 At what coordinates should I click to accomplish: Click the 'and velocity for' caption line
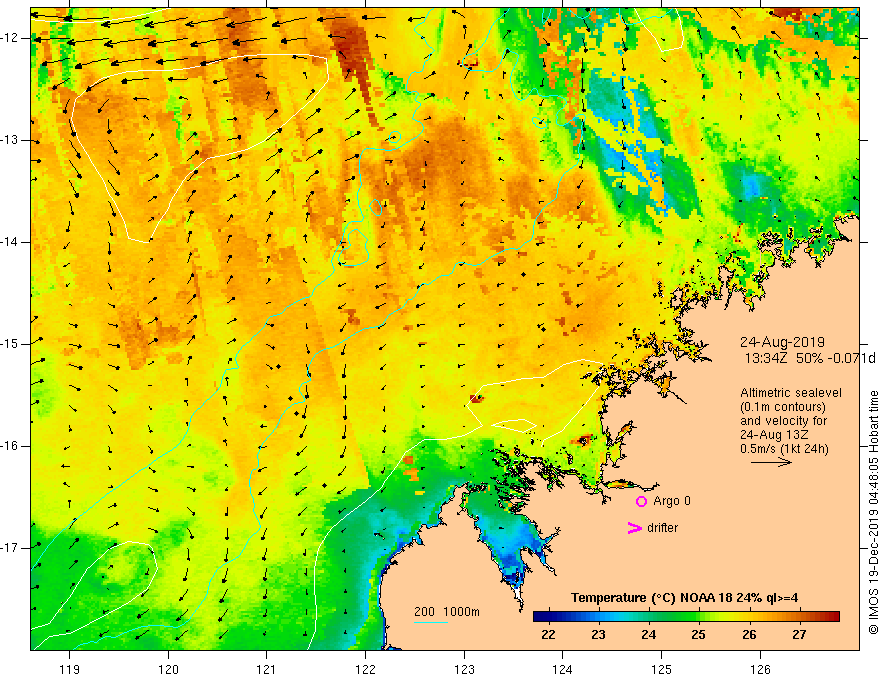783,421
